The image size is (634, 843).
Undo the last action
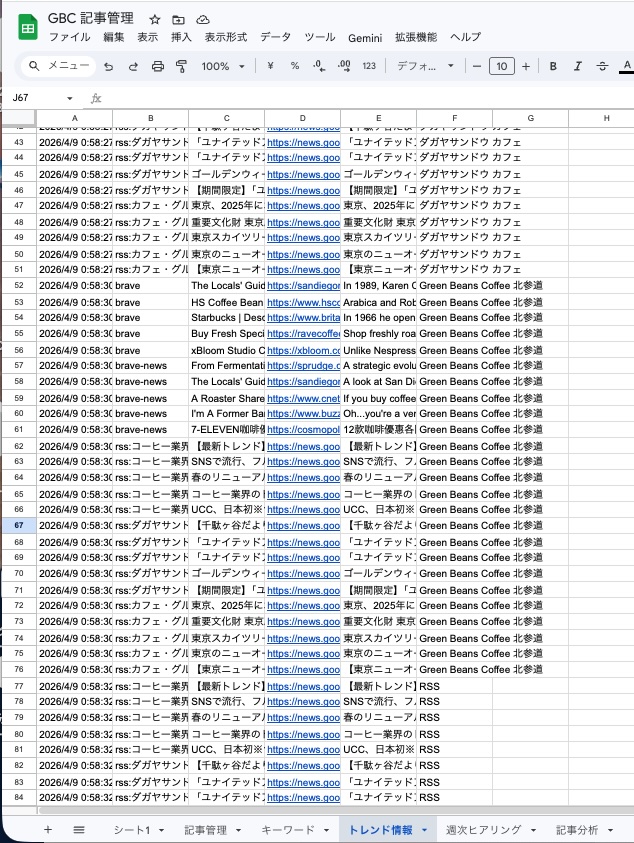pos(109,66)
